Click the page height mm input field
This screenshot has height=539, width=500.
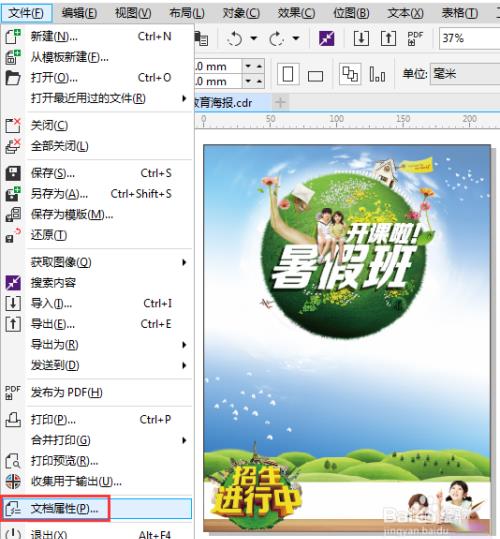218,81
